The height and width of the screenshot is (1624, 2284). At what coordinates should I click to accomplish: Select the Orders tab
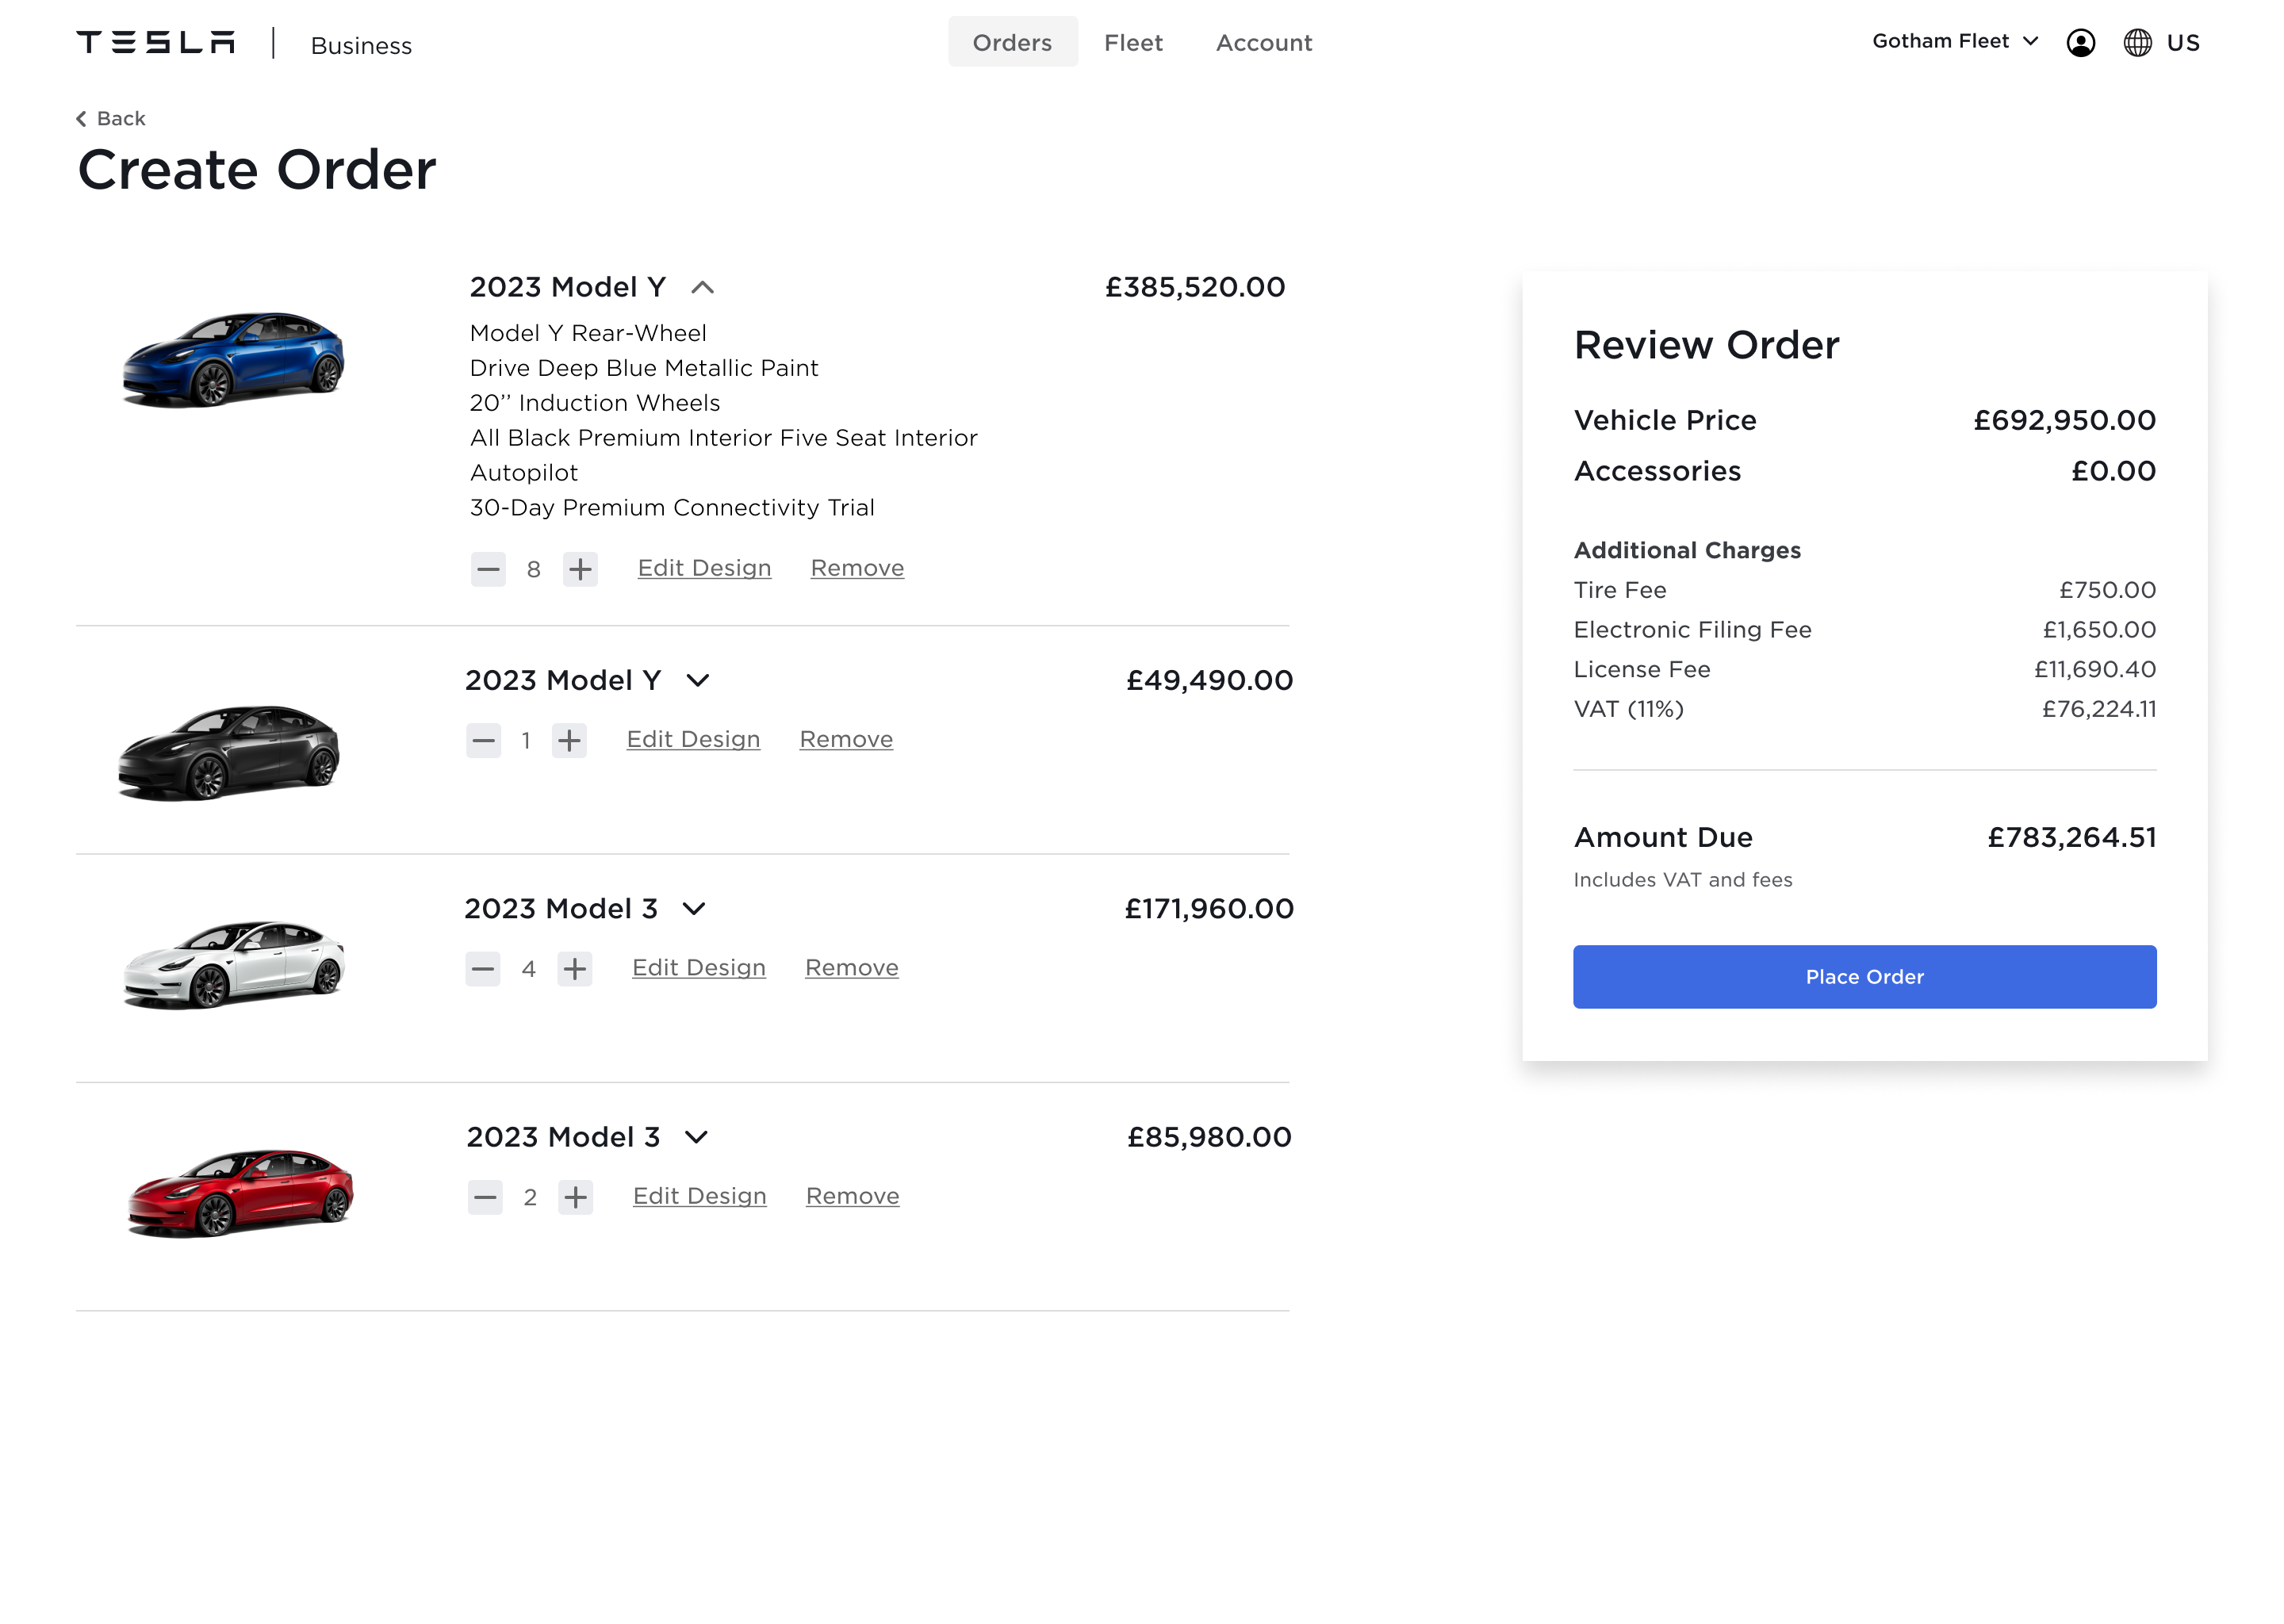click(x=1012, y=43)
